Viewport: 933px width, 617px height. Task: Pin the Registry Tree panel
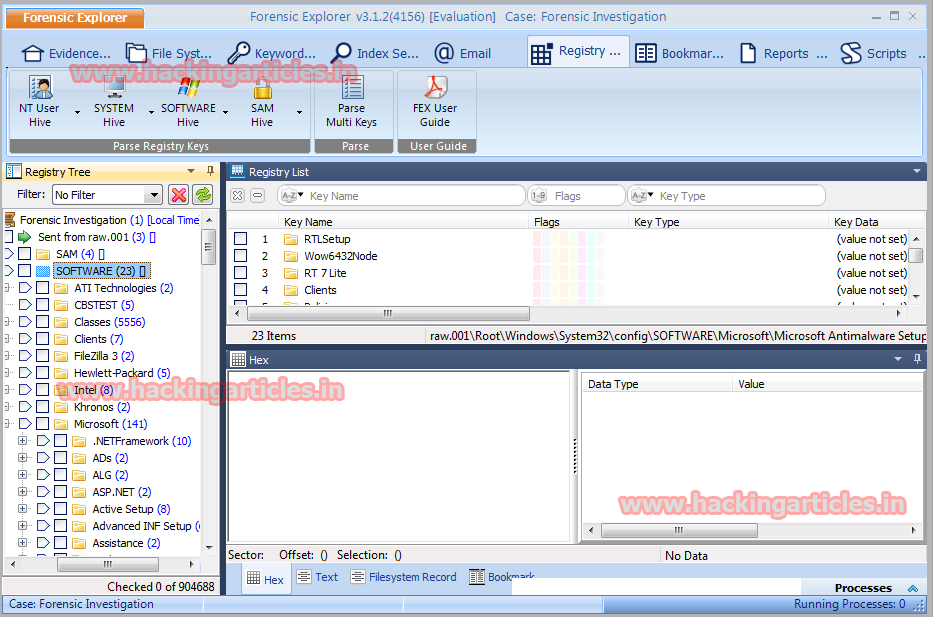point(210,171)
